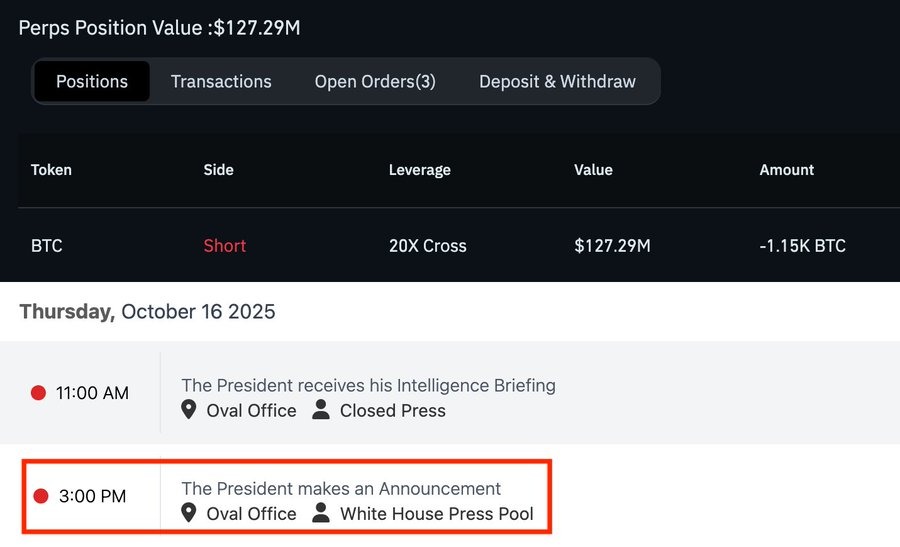
Task: Click the location pin in the Announcement event
Action: click(x=189, y=513)
